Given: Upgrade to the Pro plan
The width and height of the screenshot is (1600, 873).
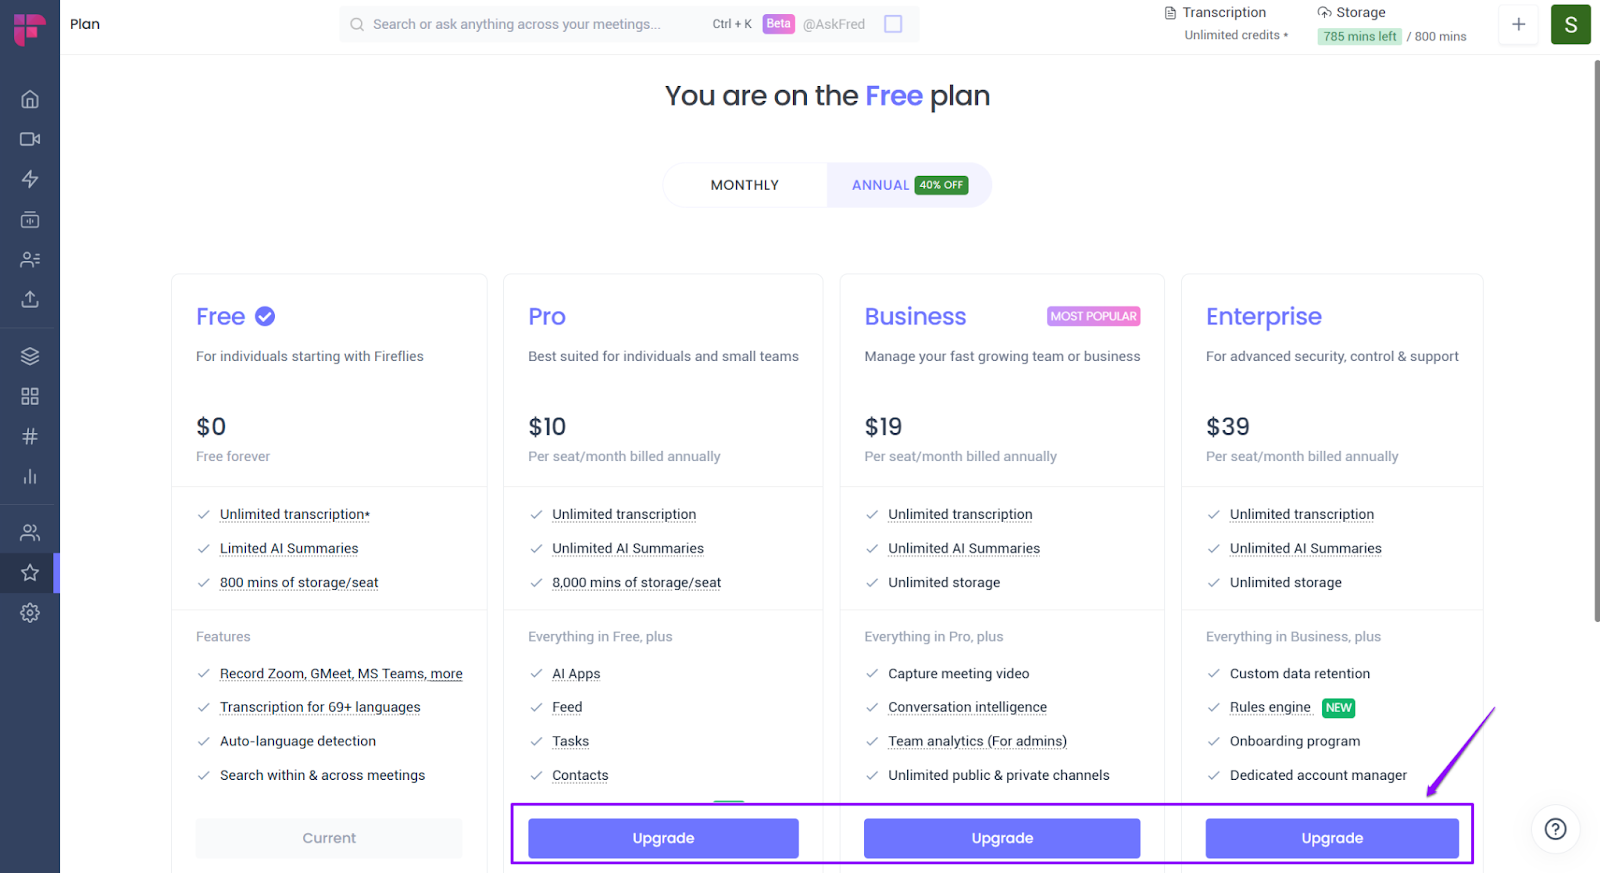Looking at the screenshot, I should point(663,838).
